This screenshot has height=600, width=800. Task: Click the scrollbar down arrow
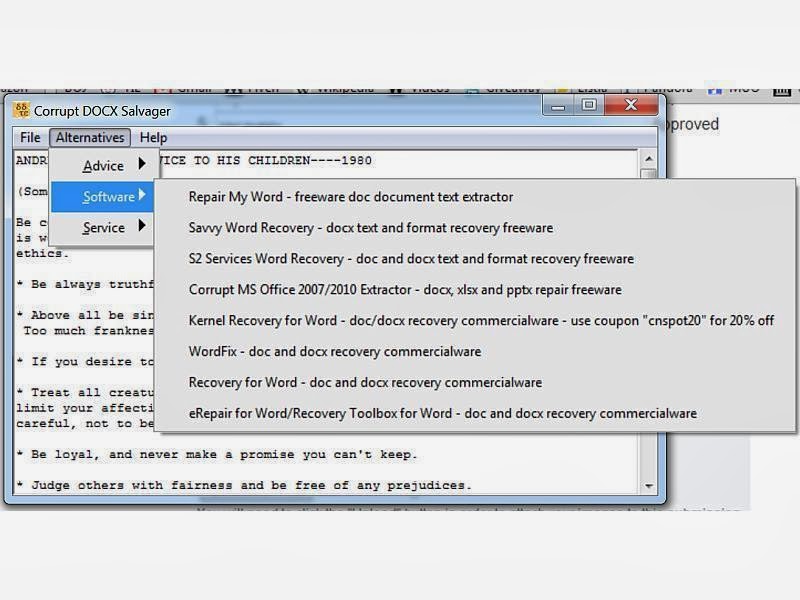tap(648, 486)
